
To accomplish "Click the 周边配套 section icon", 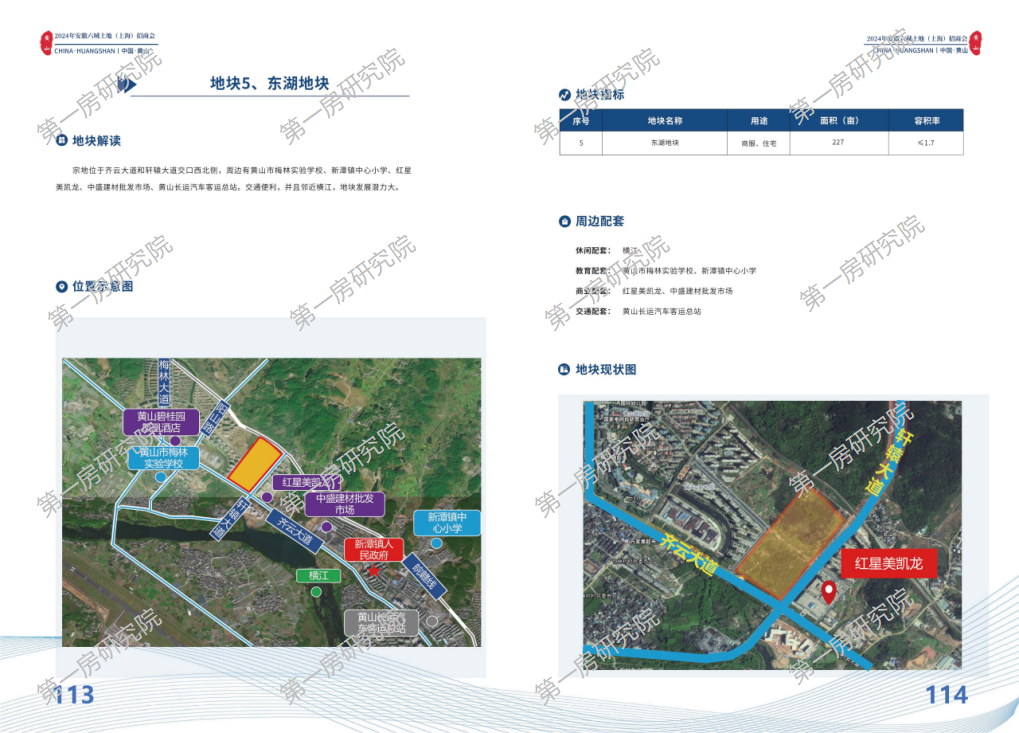I will pyautogui.click(x=565, y=221).
